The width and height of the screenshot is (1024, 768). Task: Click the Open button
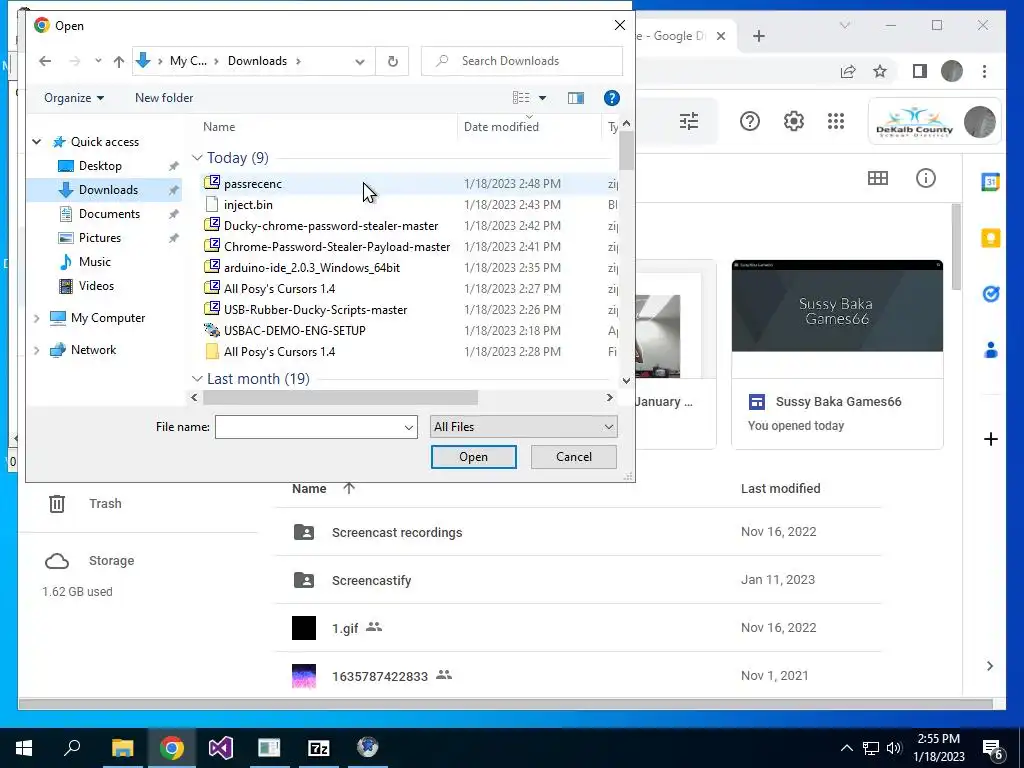[x=473, y=456]
